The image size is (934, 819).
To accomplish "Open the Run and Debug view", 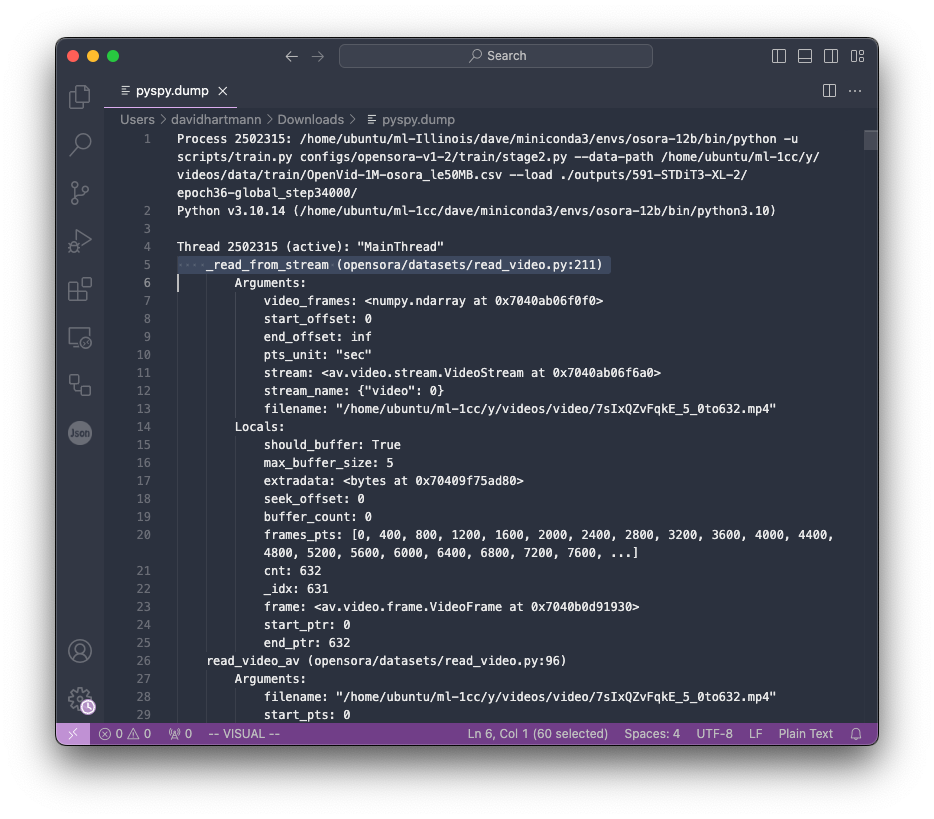I will [x=80, y=241].
